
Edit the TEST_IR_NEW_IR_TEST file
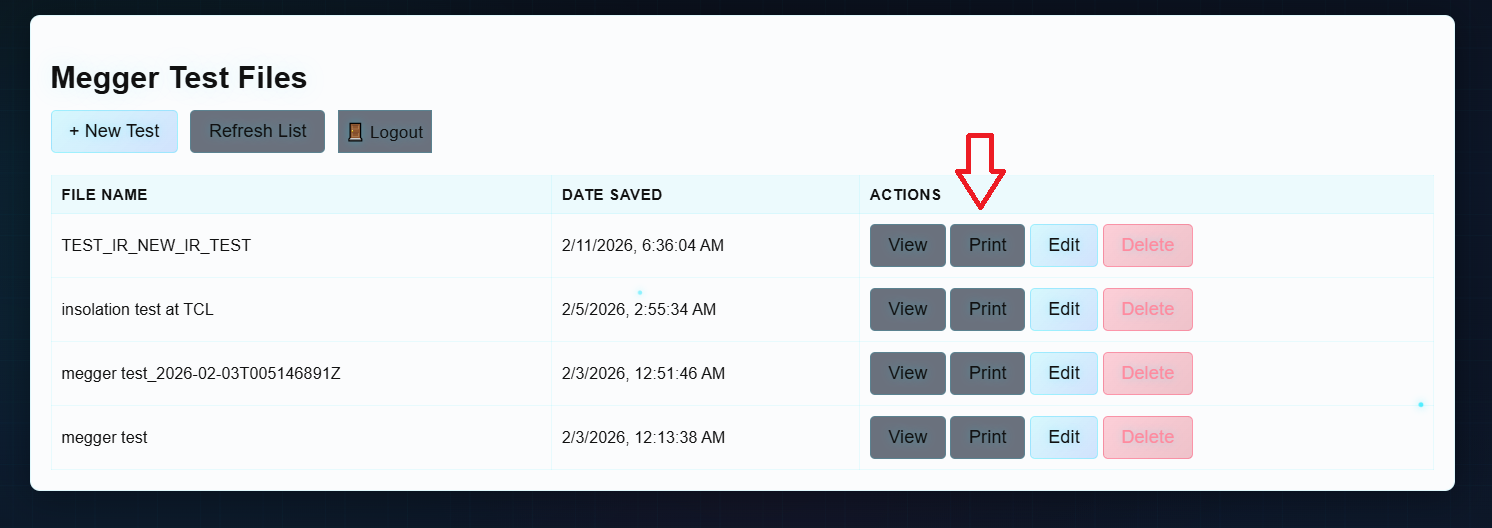1063,245
